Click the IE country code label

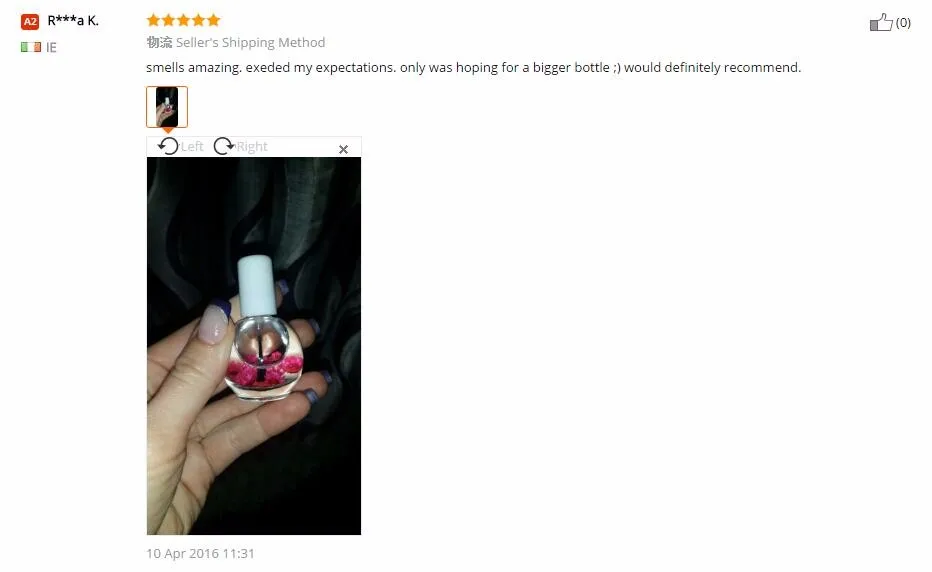[51, 48]
